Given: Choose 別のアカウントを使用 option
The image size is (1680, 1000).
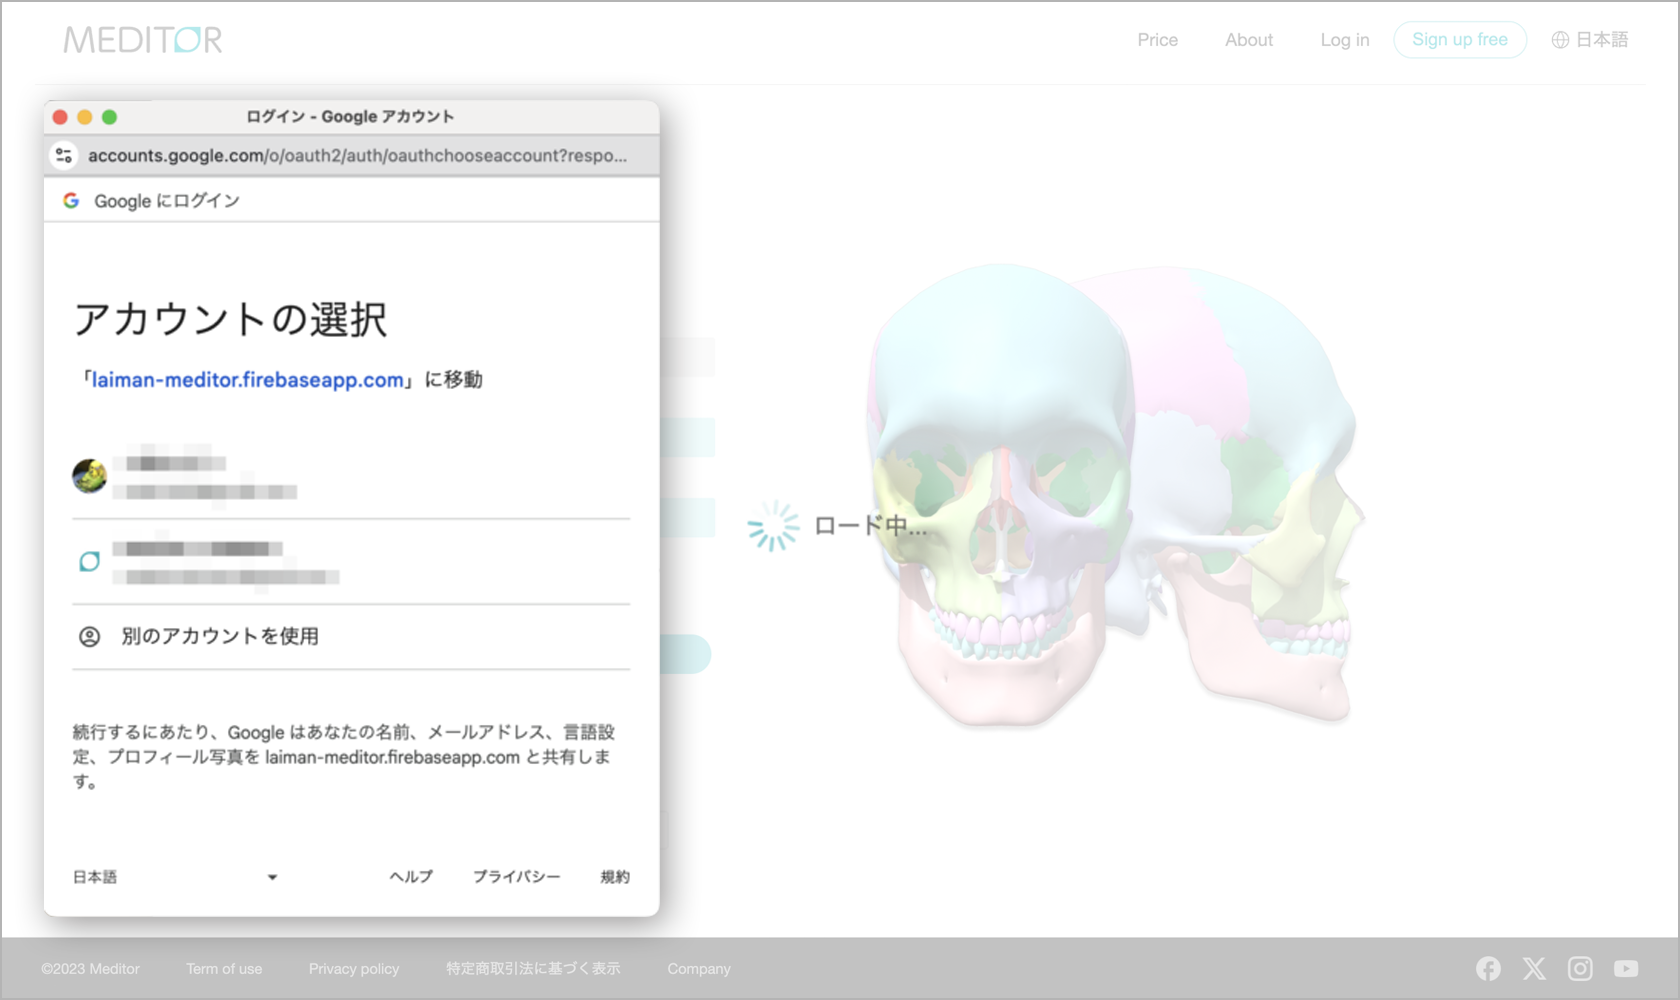Looking at the screenshot, I should coord(220,636).
